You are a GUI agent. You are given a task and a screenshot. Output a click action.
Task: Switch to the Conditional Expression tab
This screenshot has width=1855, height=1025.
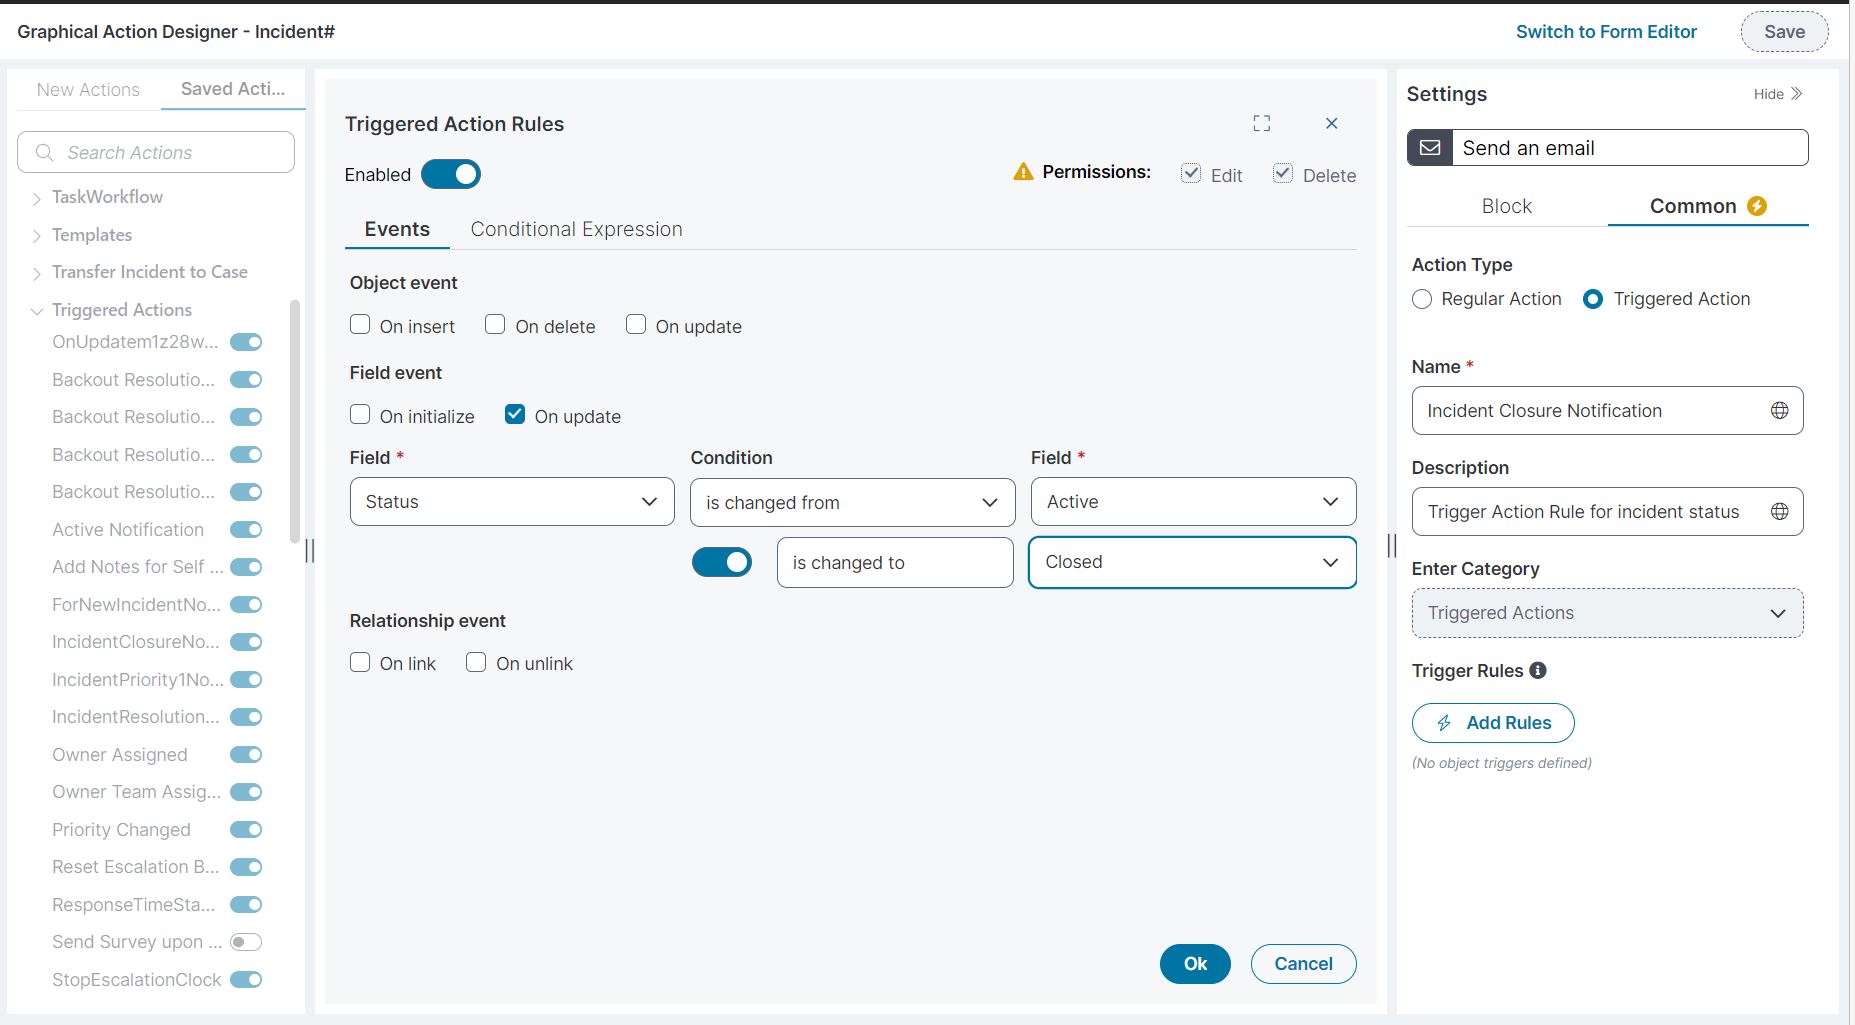(576, 229)
